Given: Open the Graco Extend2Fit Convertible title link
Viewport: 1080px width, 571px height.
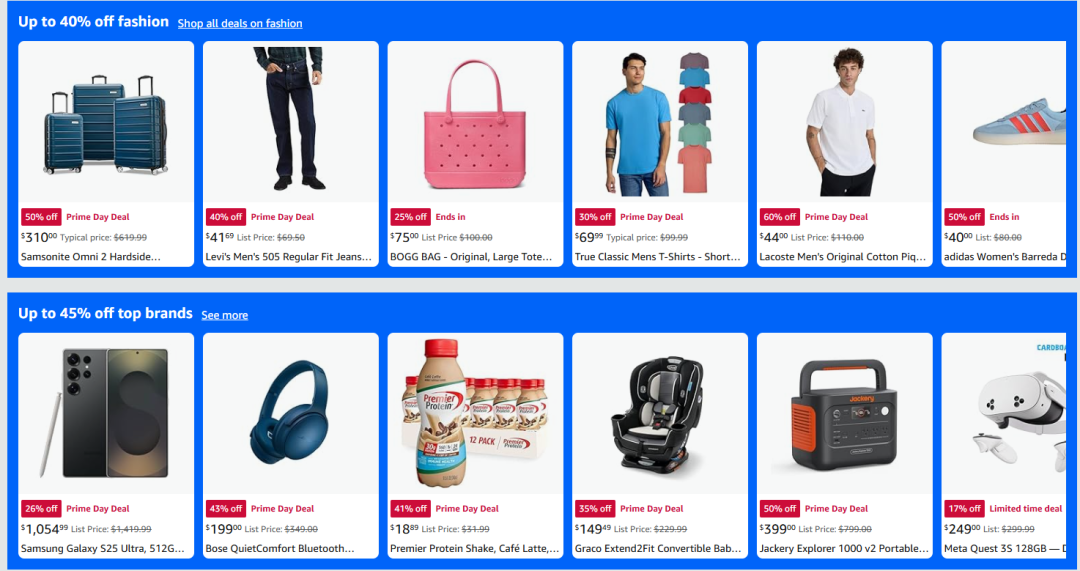Looking at the screenshot, I should 658,548.
